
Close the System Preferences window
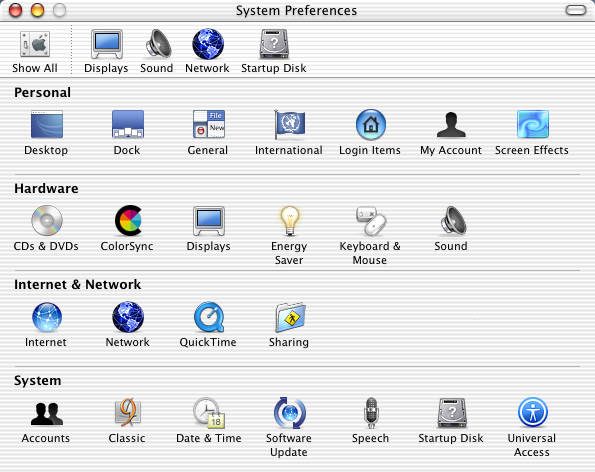pyautogui.click(x=16, y=10)
